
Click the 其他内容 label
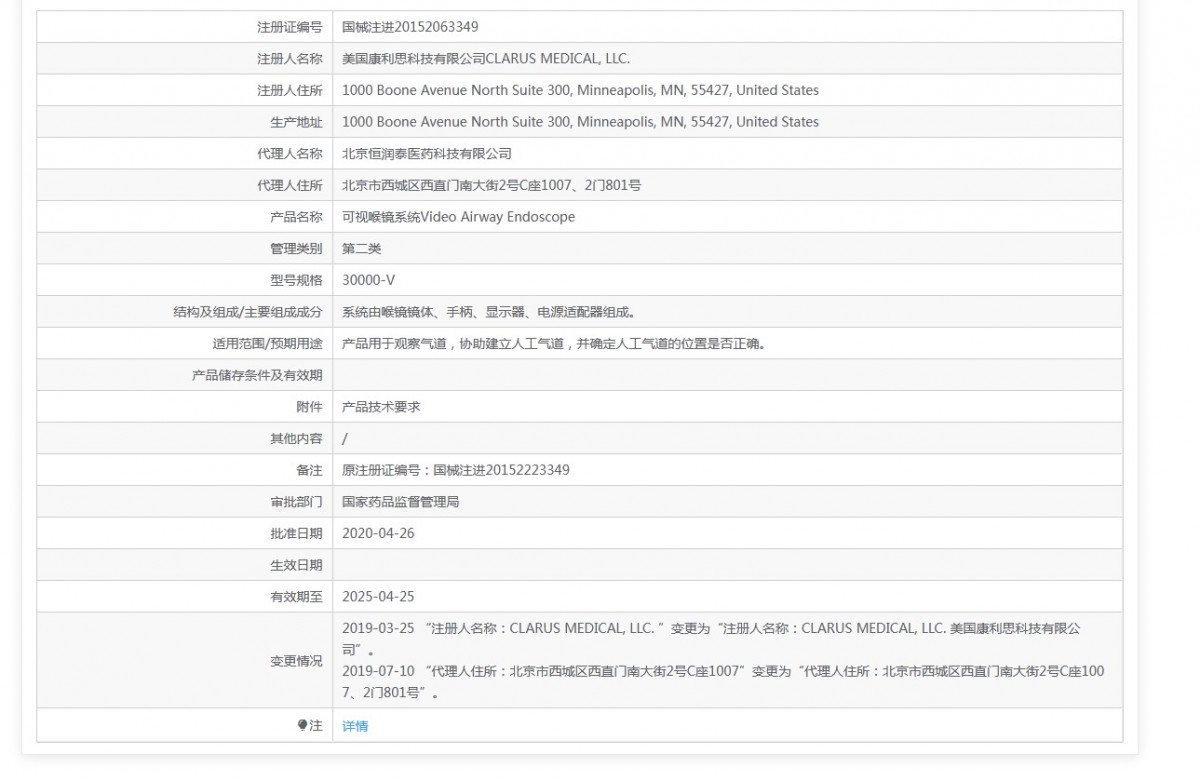[296, 439]
